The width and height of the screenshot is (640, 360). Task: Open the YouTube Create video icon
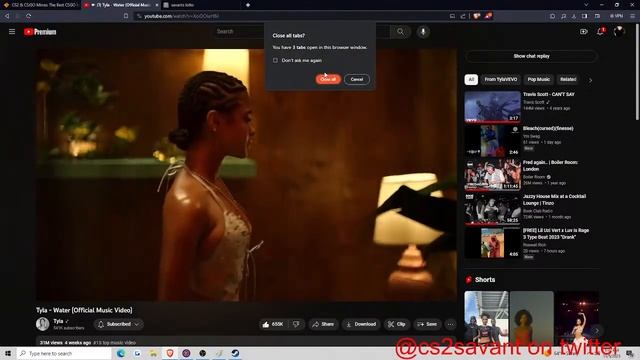pos(584,31)
